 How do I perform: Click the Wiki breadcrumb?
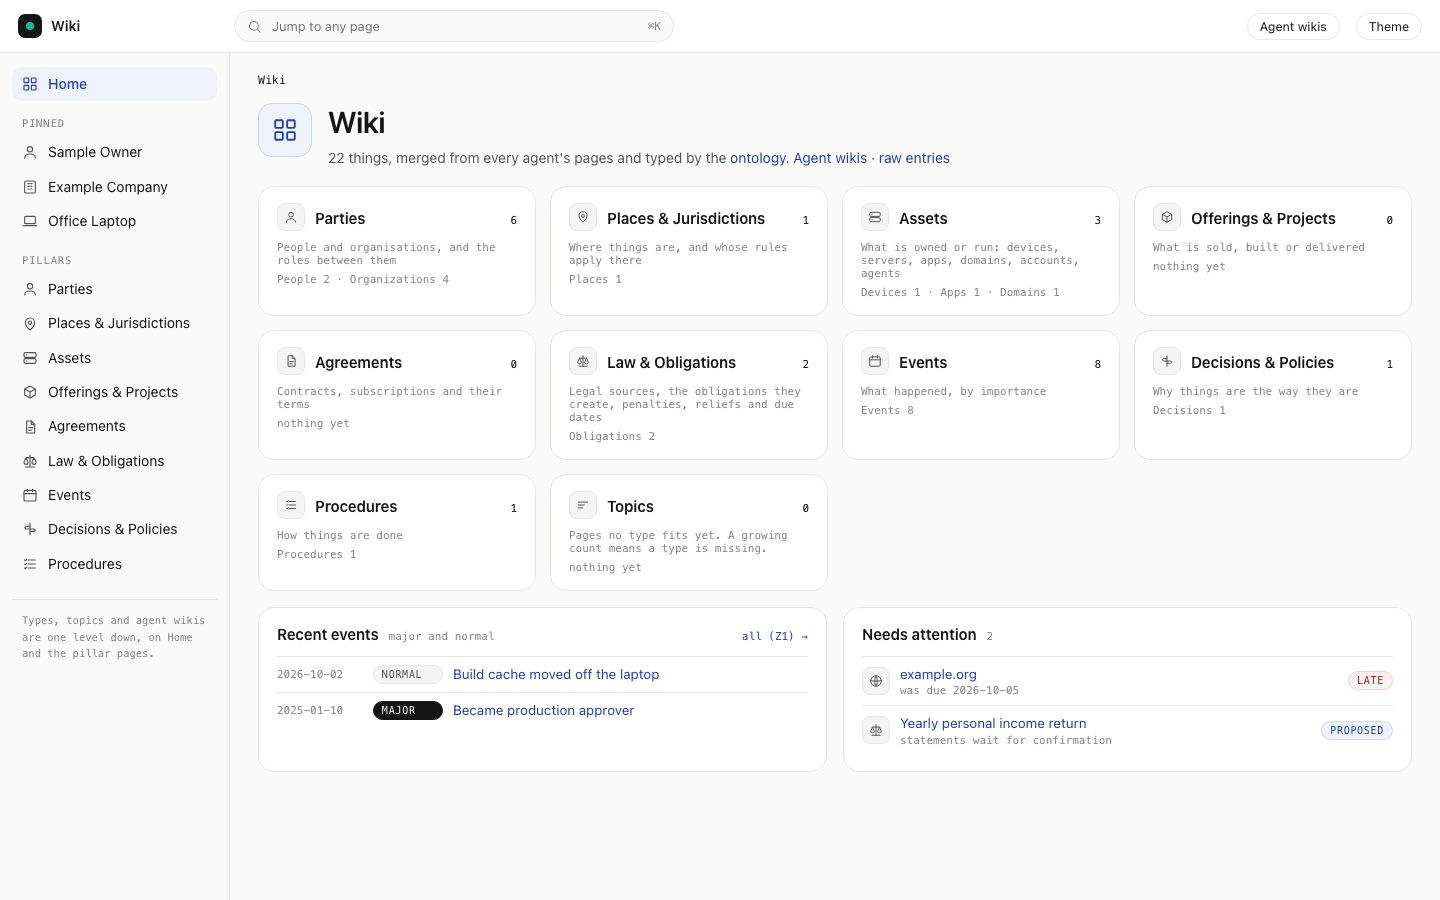pyautogui.click(x=271, y=80)
